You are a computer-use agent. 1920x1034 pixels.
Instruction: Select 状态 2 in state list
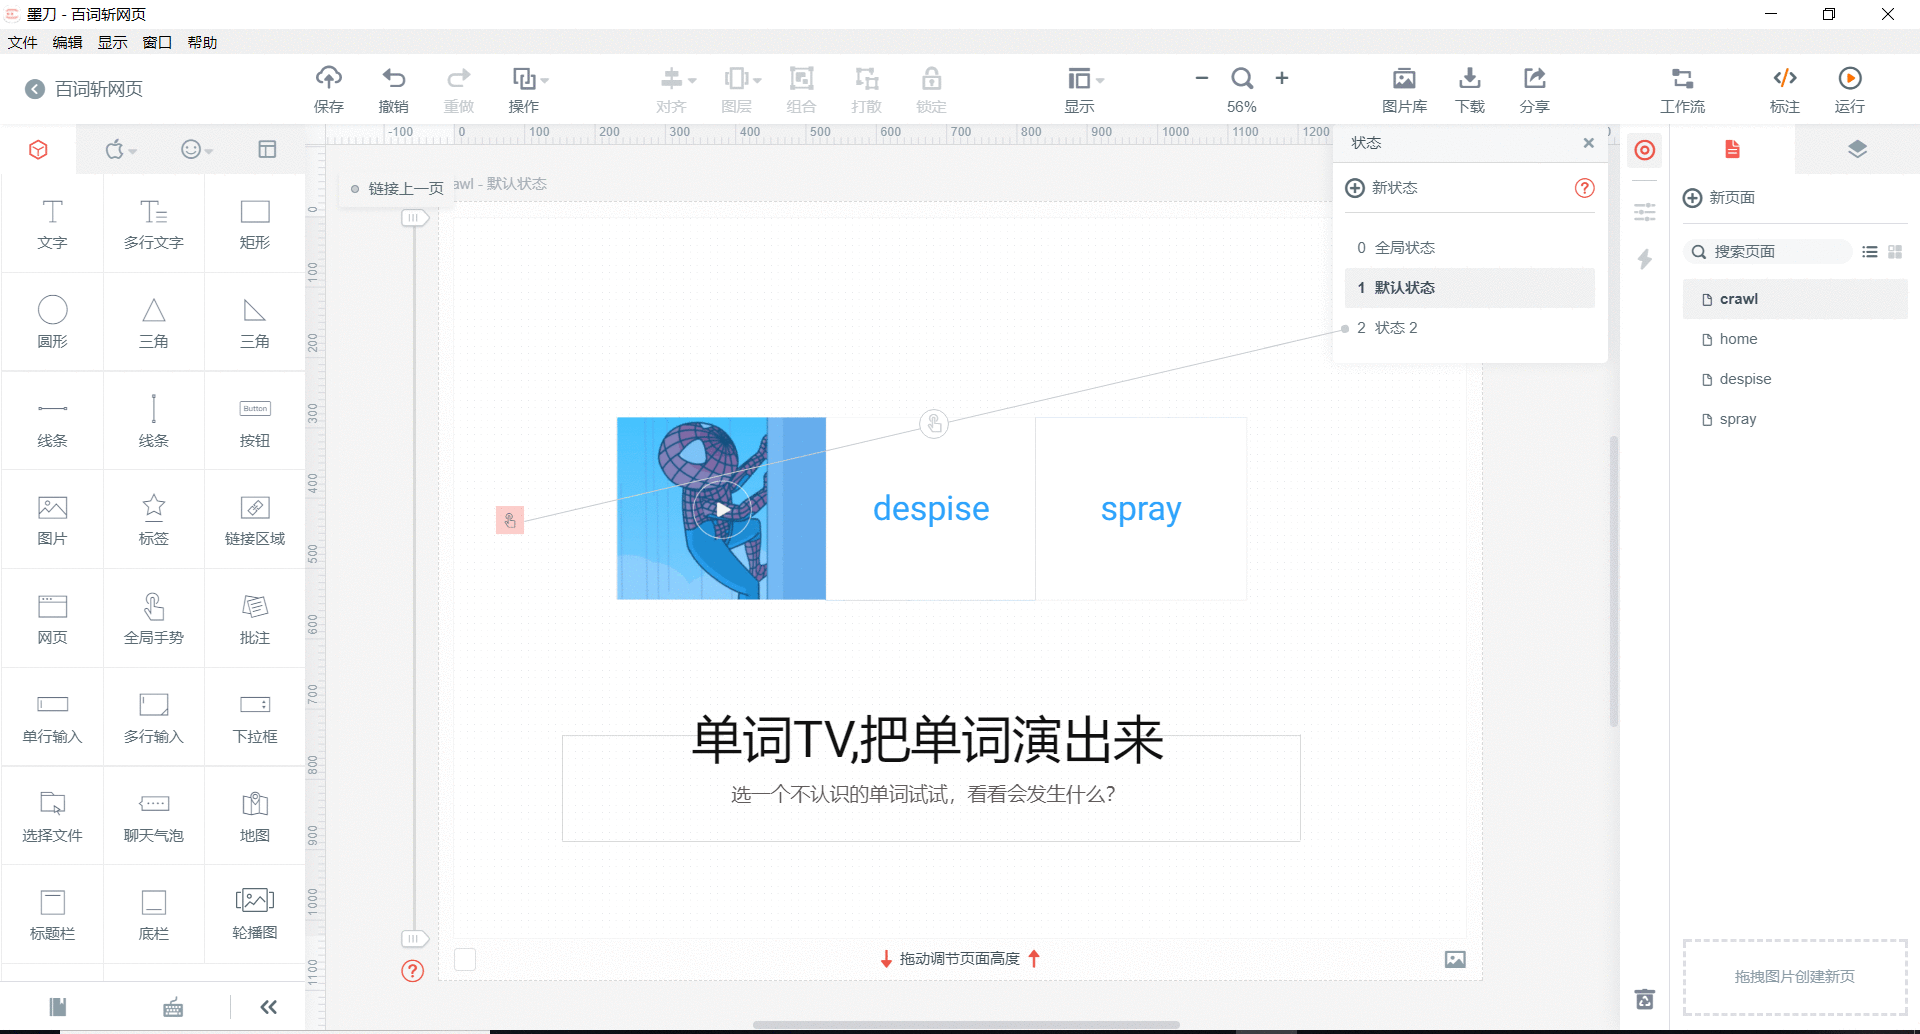(x=1469, y=328)
